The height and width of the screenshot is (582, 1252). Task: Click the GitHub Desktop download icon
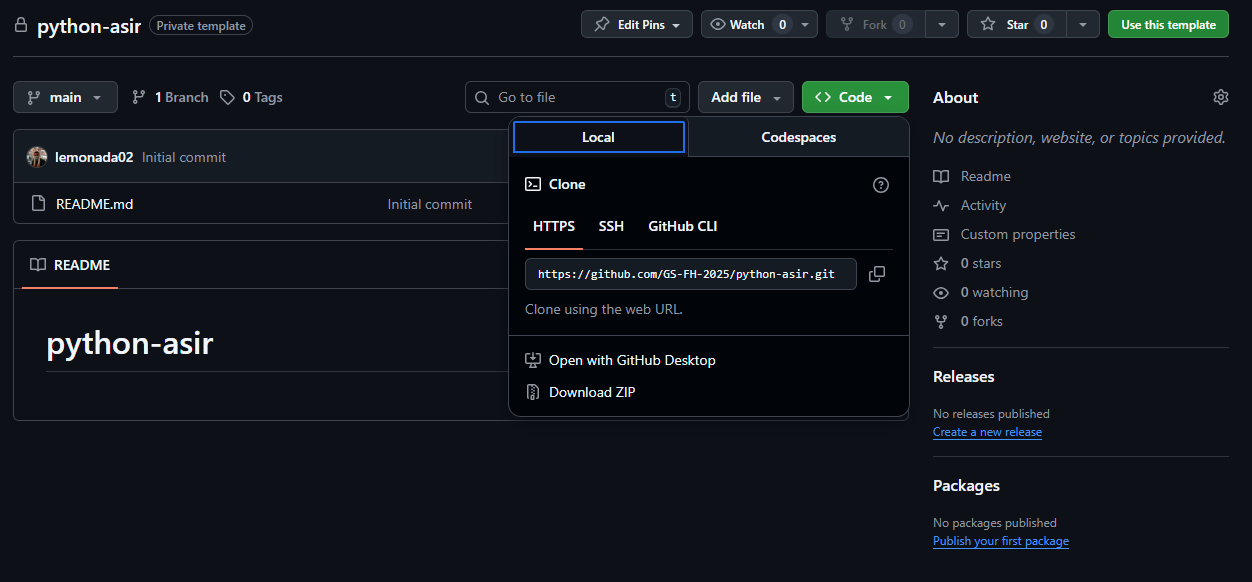click(x=533, y=360)
